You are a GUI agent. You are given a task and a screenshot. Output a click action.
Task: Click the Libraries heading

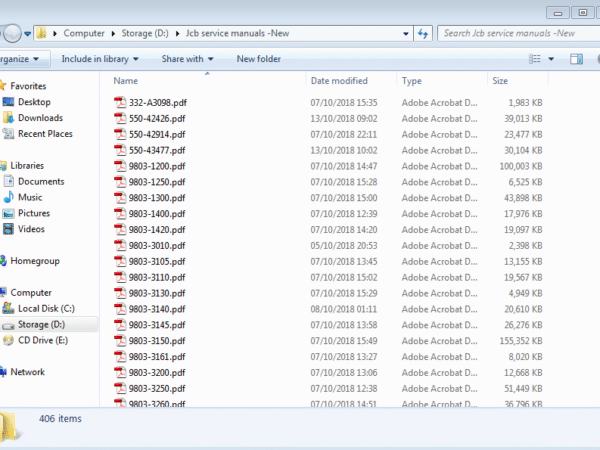tap(27, 166)
